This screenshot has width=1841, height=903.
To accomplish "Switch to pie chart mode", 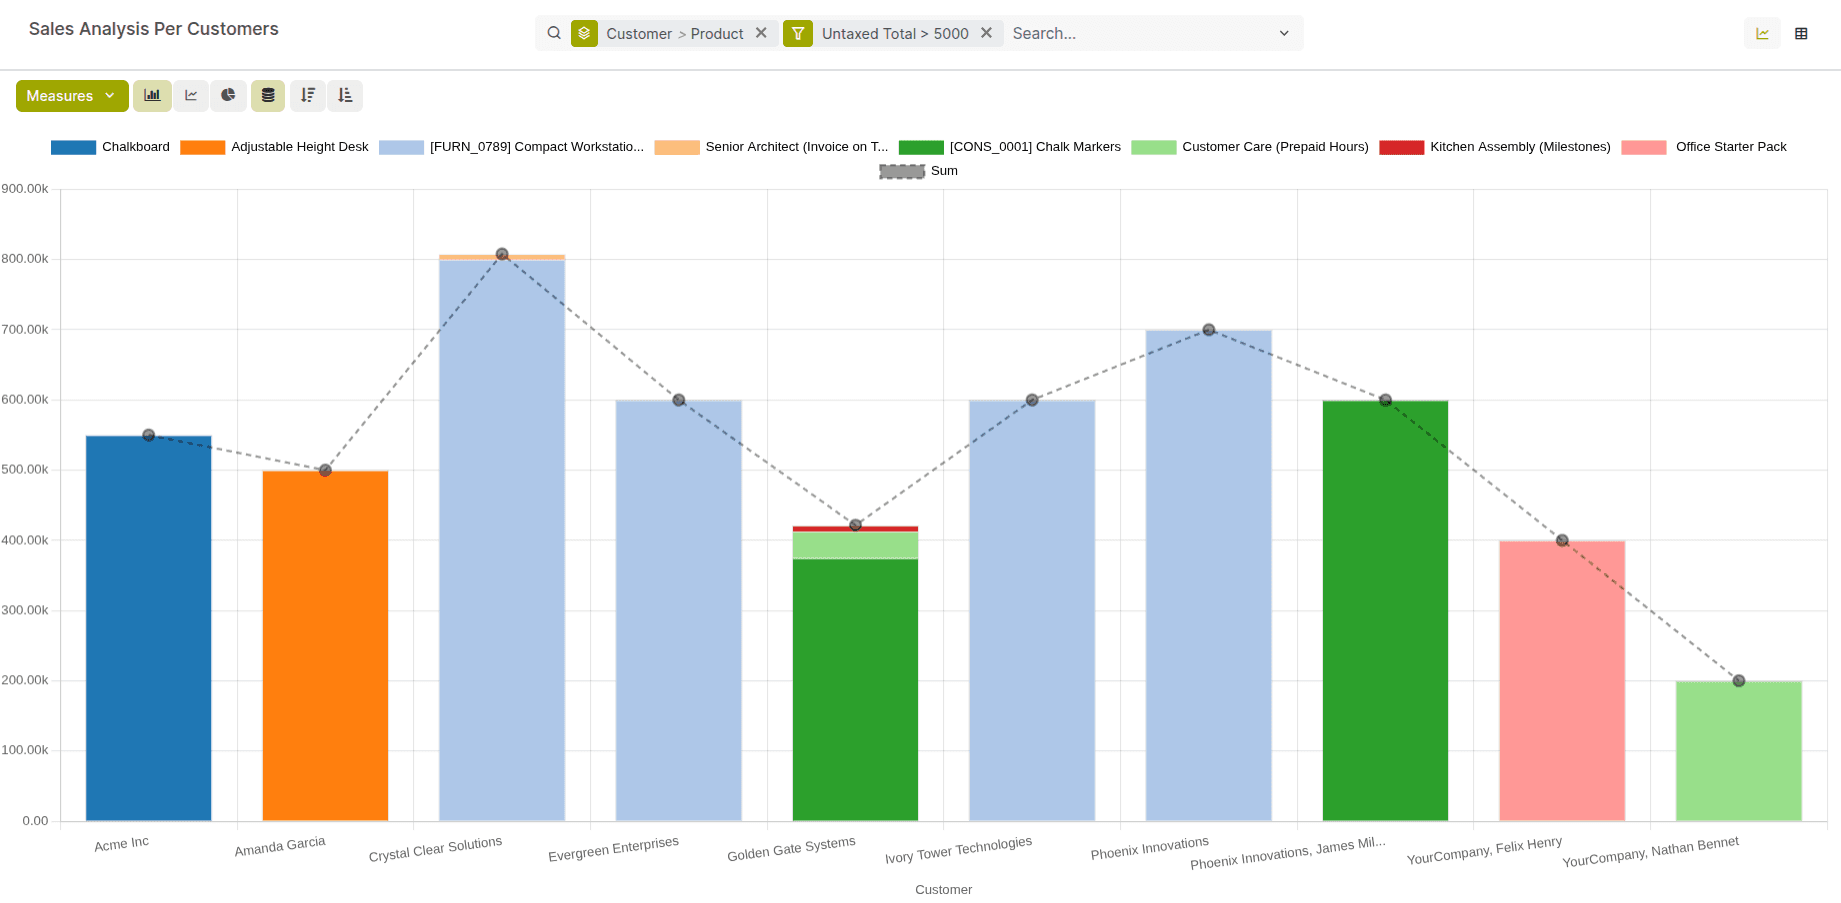I will [228, 95].
